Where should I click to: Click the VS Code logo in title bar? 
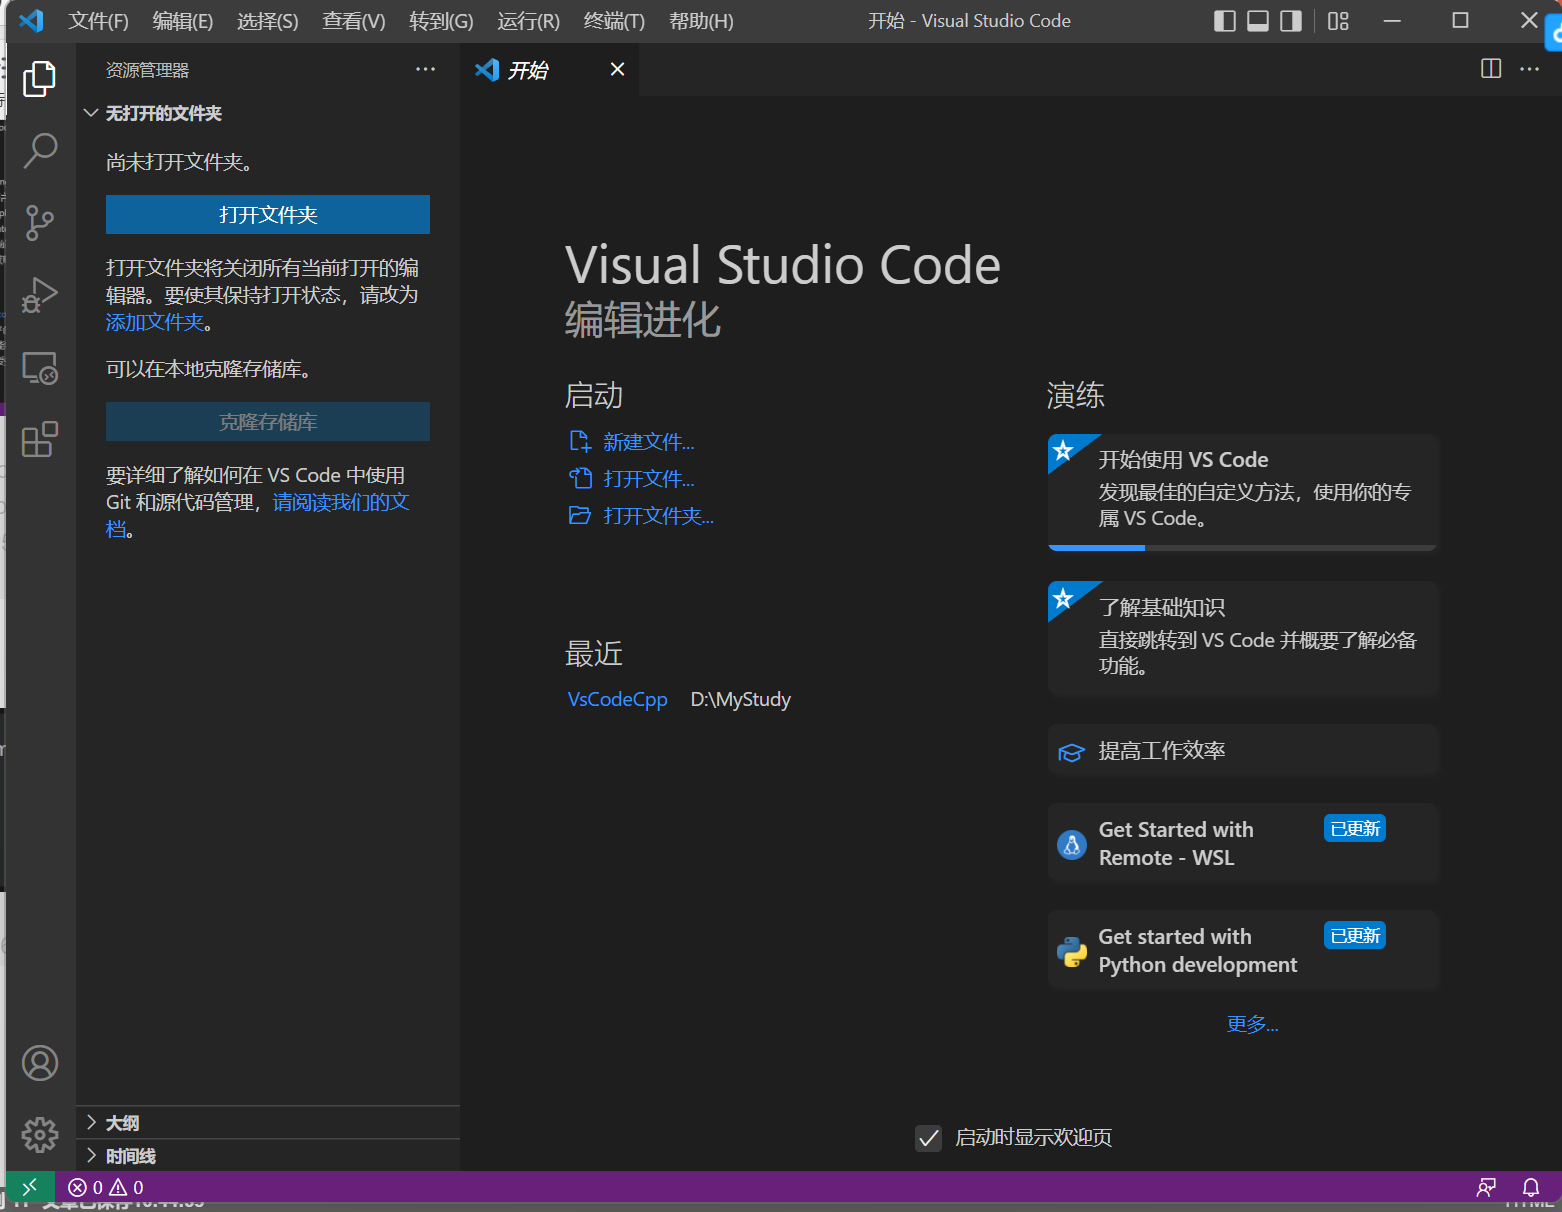pyautogui.click(x=31, y=21)
